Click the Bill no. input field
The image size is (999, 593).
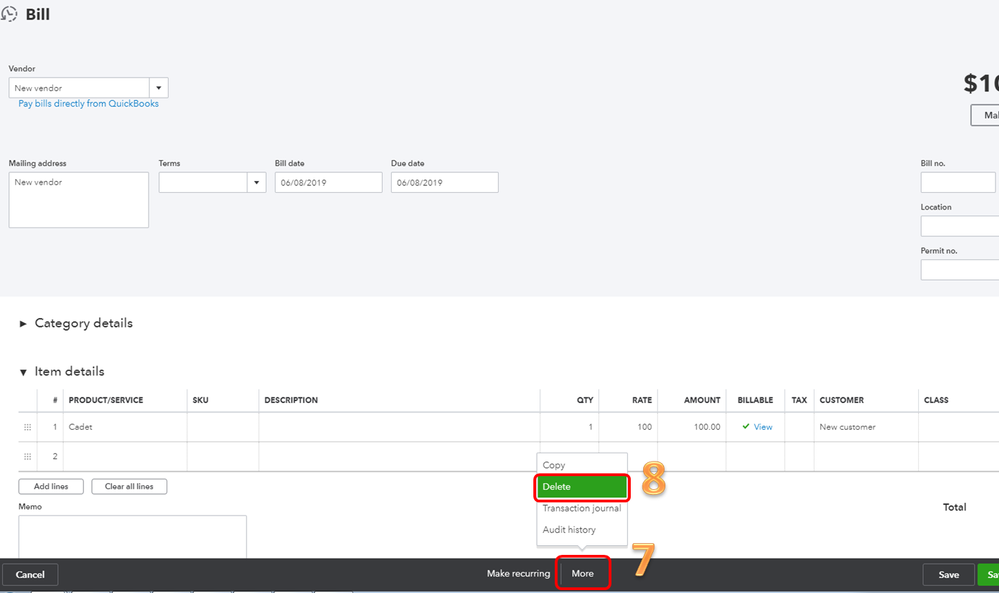958,182
